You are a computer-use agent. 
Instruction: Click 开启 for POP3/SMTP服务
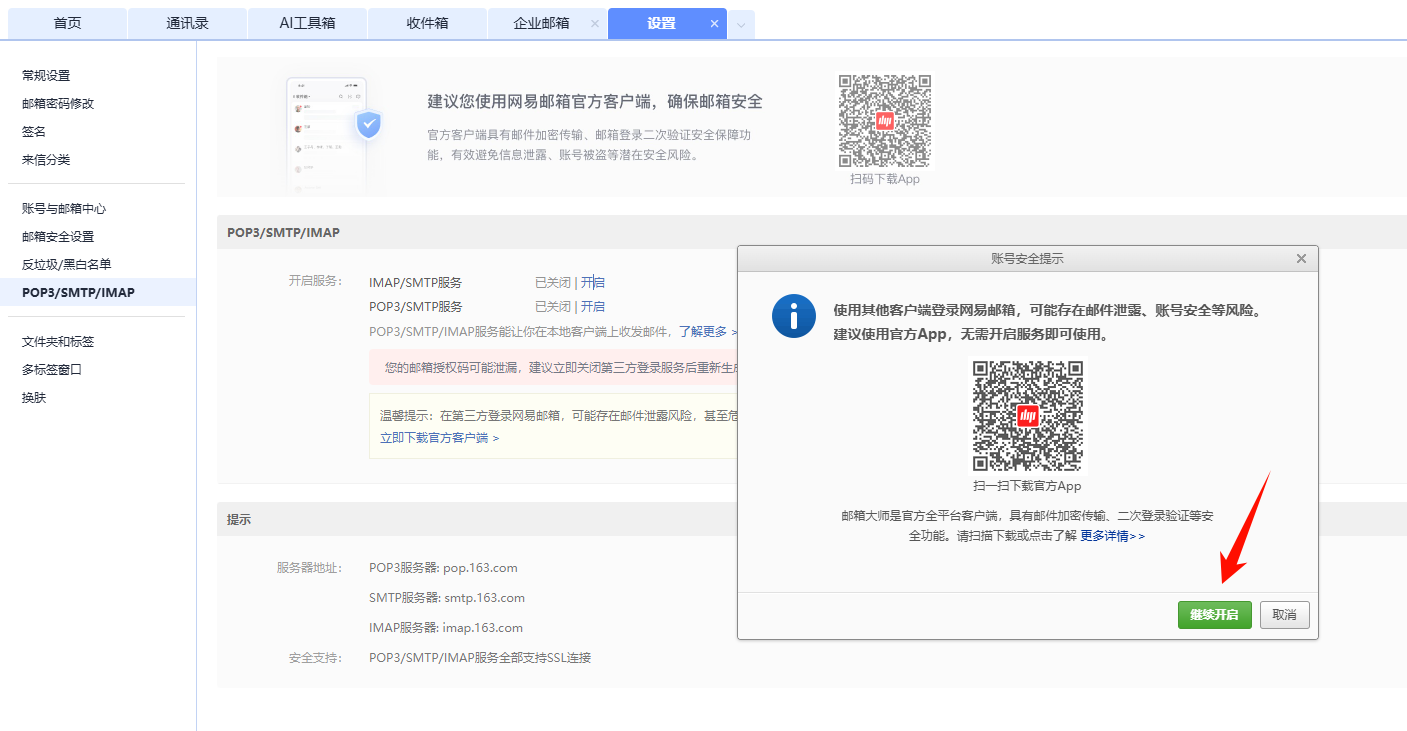(593, 306)
